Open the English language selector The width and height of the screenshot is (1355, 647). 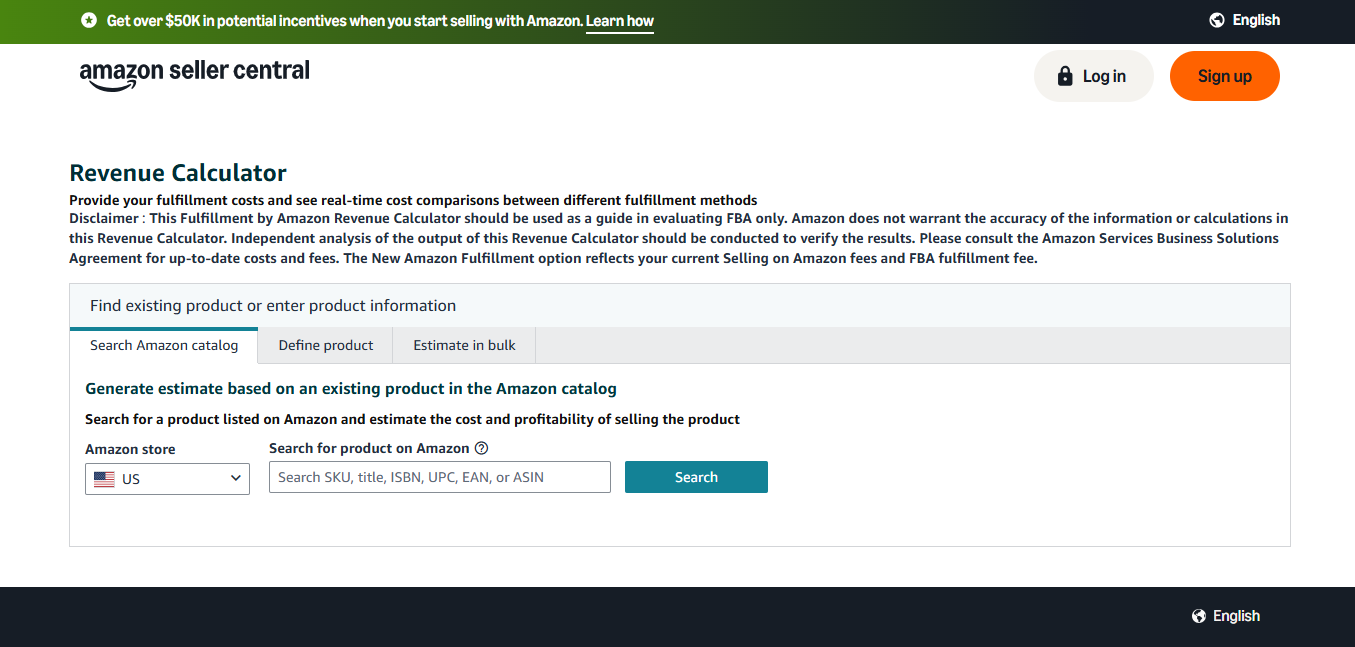pyautogui.click(x=1245, y=19)
